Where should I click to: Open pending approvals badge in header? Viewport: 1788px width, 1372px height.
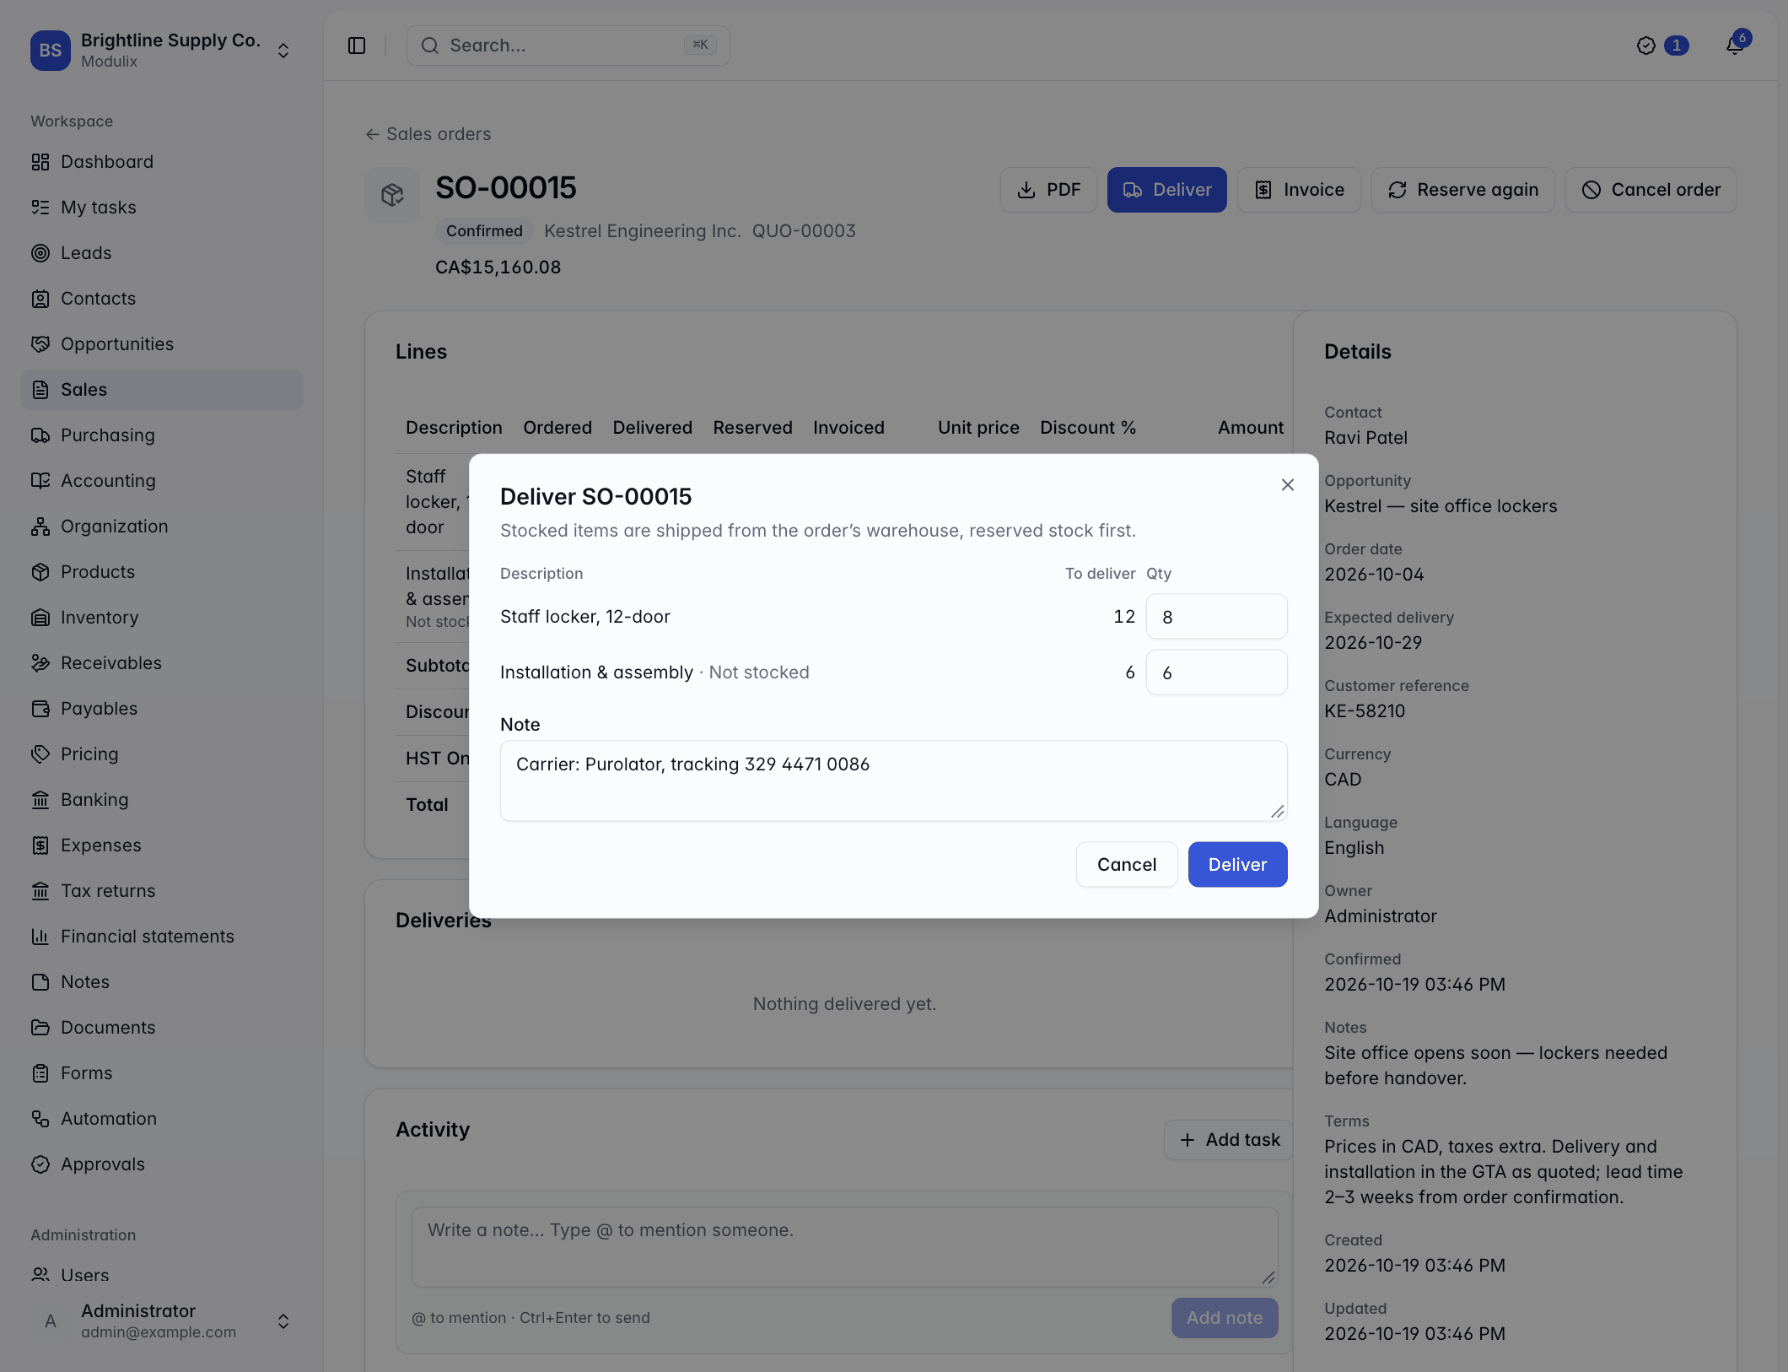[x=1662, y=45]
